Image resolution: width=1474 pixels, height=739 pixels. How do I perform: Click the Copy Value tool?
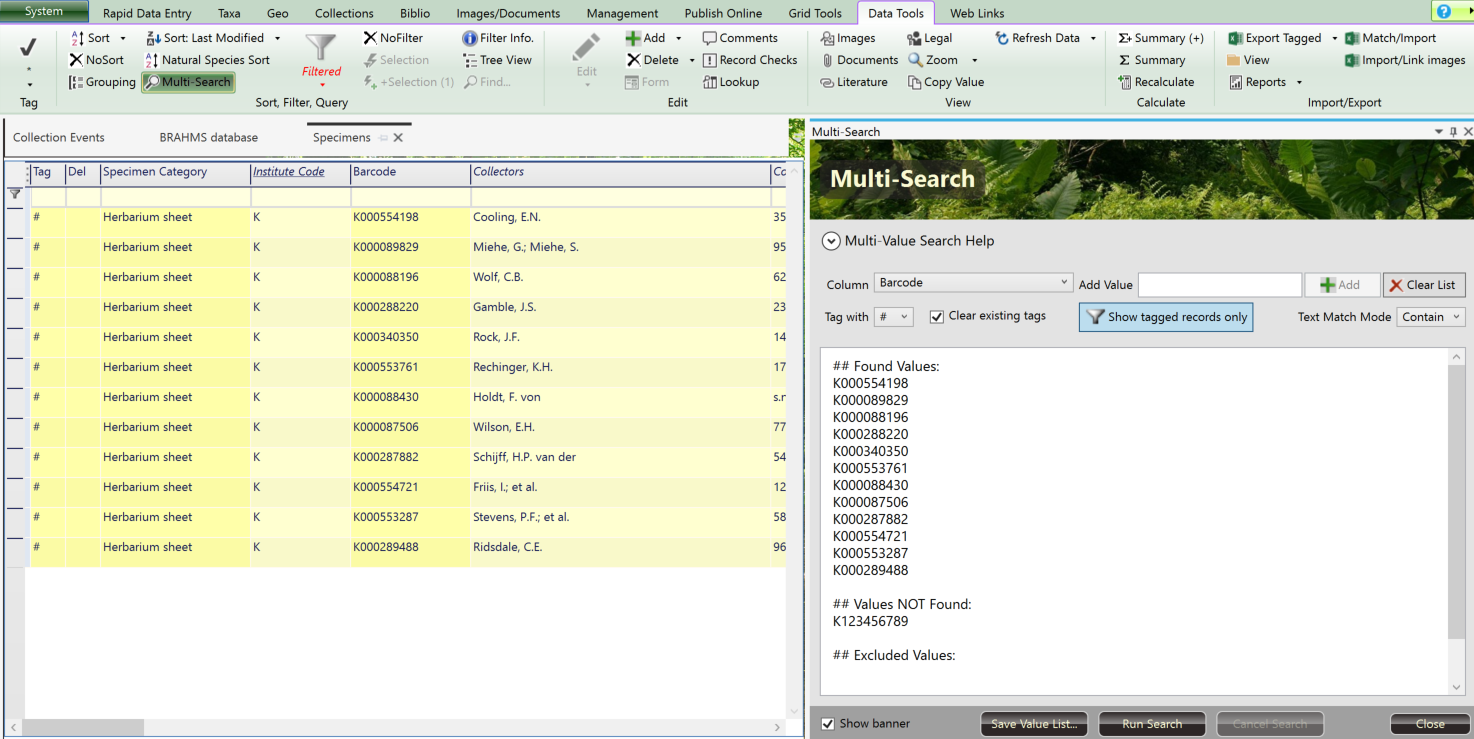click(946, 82)
